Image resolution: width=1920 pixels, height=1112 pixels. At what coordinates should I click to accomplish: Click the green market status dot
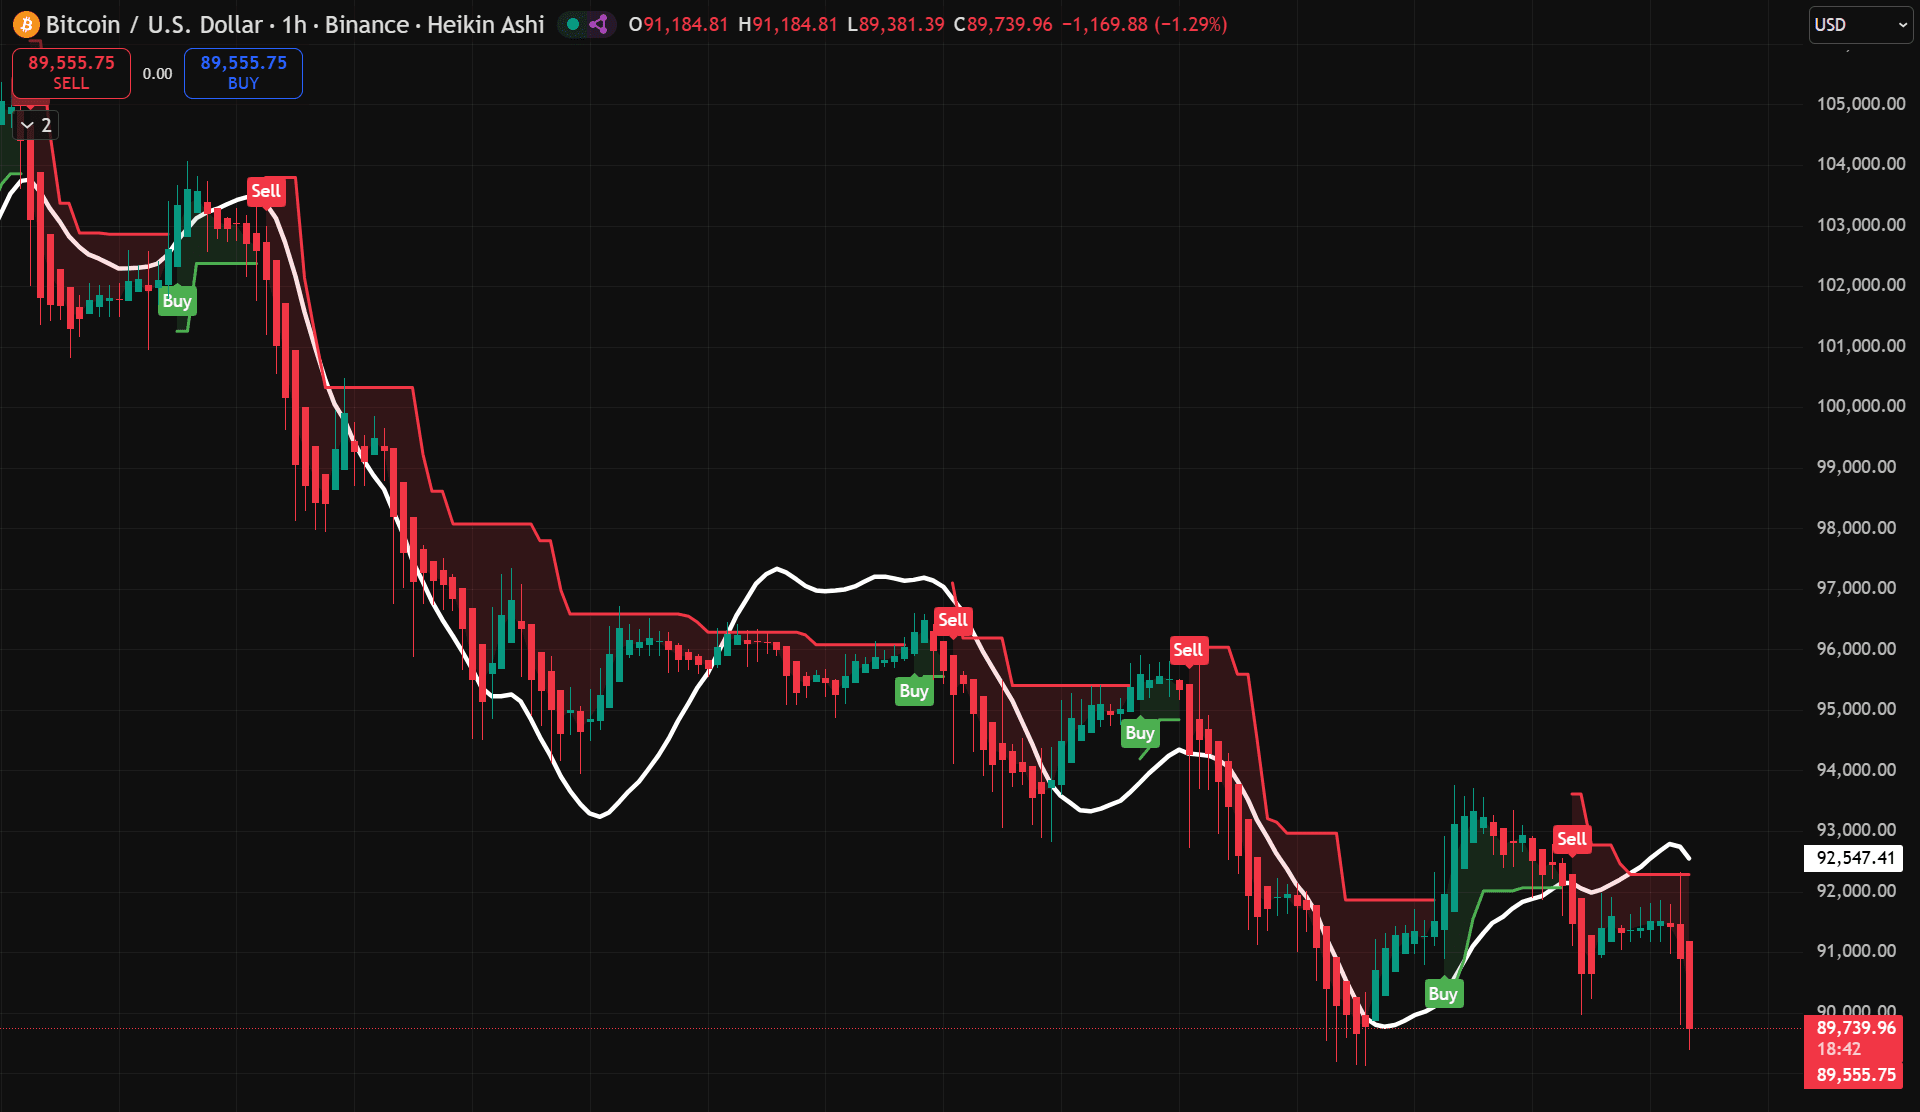[x=573, y=25]
